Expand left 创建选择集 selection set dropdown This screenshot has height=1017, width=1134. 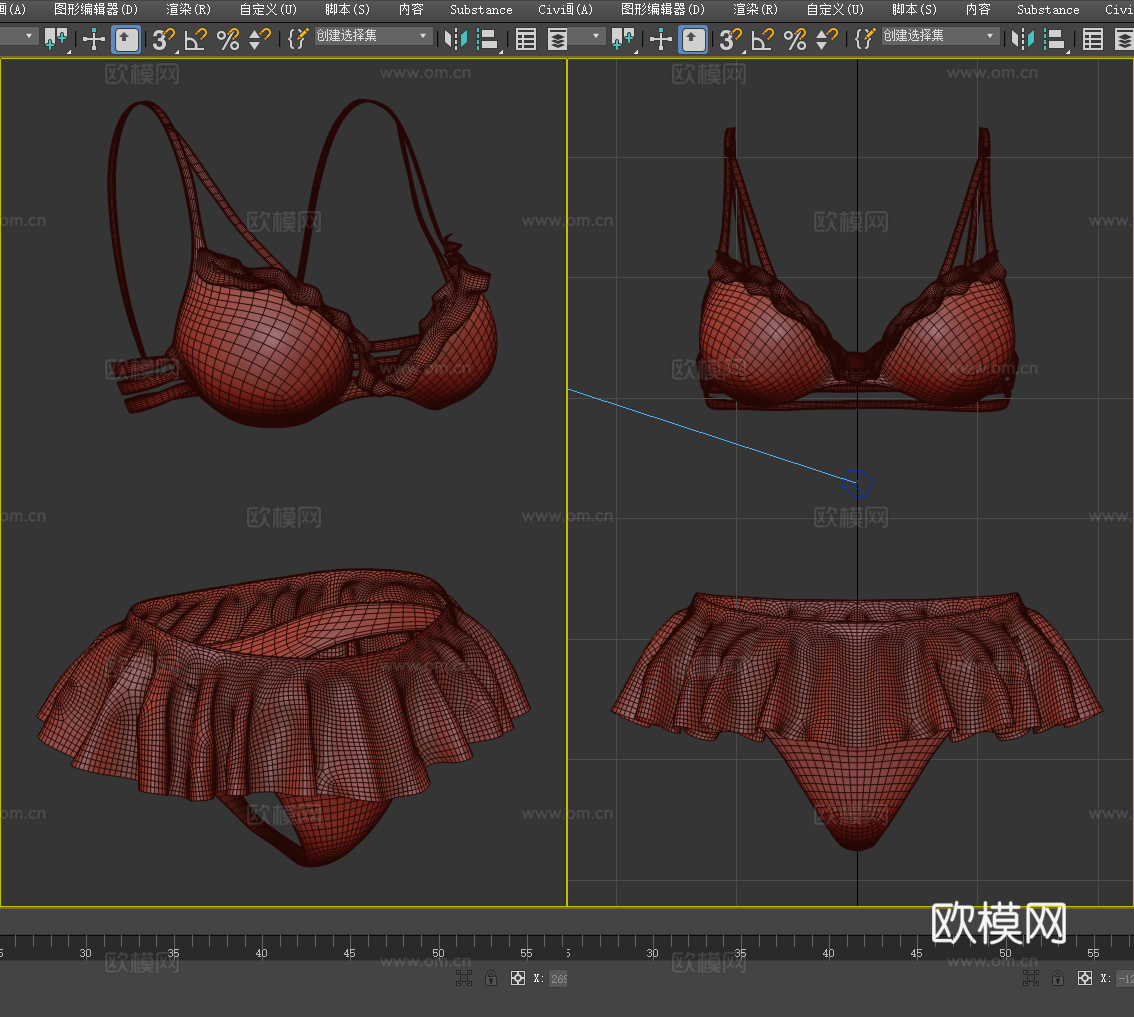[424, 36]
